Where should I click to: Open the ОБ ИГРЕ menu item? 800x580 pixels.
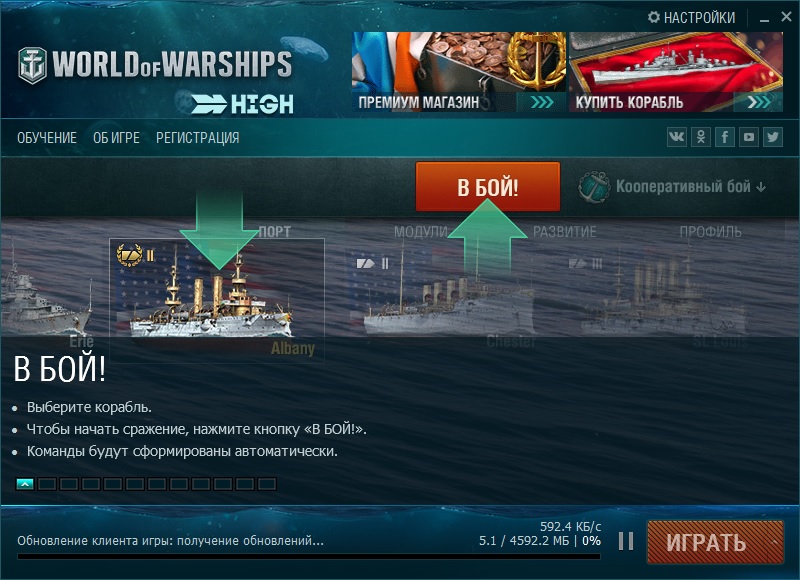(116, 138)
